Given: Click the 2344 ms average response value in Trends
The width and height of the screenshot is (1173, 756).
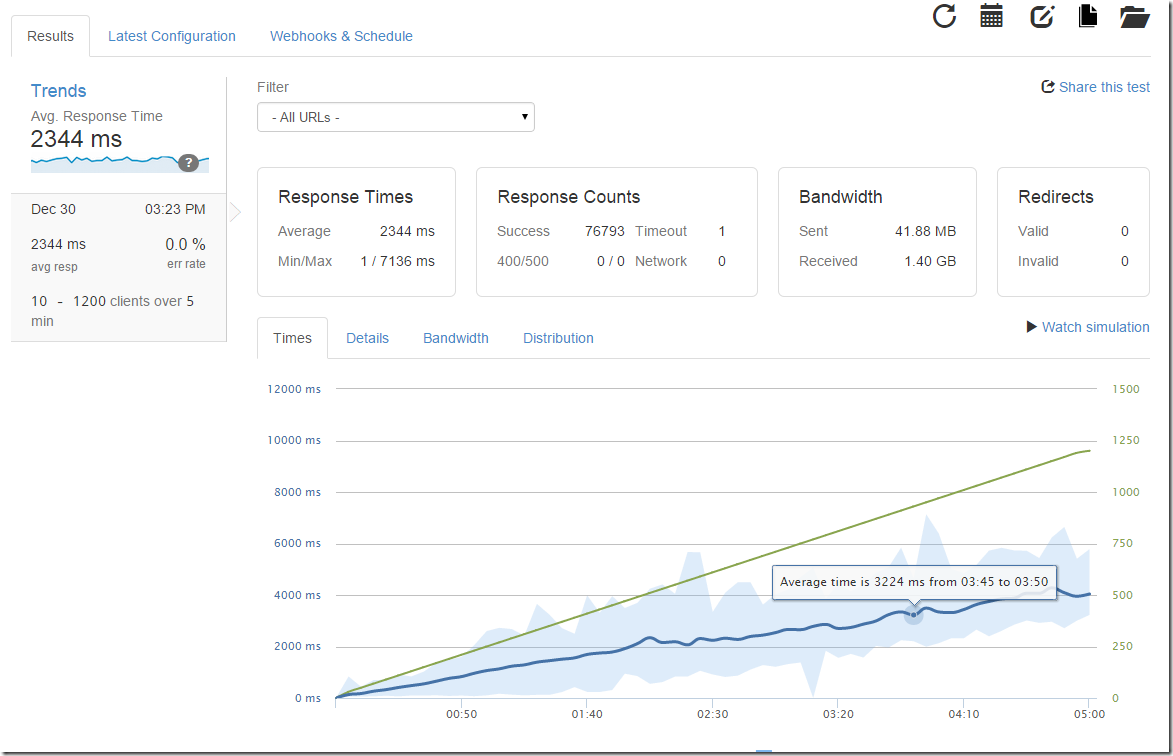Looking at the screenshot, I should (x=76, y=139).
